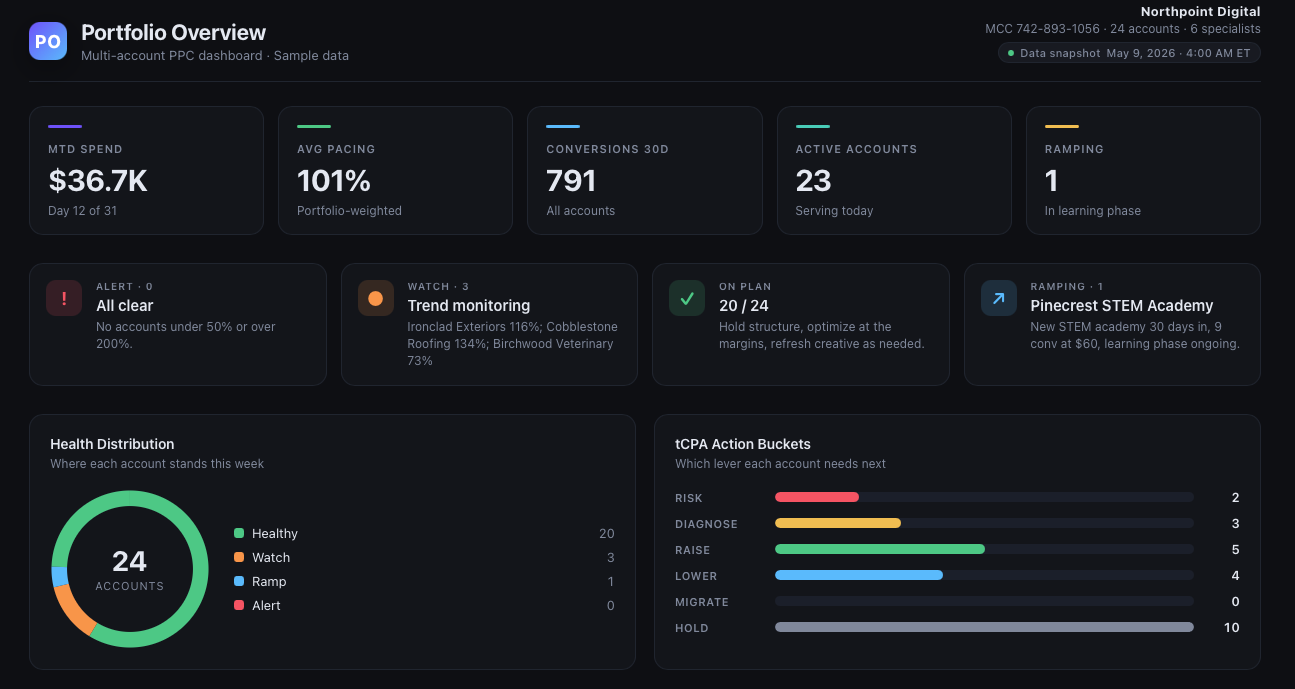The width and height of the screenshot is (1295, 689).
Task: Click the HOLD count of 10
Action: (1232, 628)
